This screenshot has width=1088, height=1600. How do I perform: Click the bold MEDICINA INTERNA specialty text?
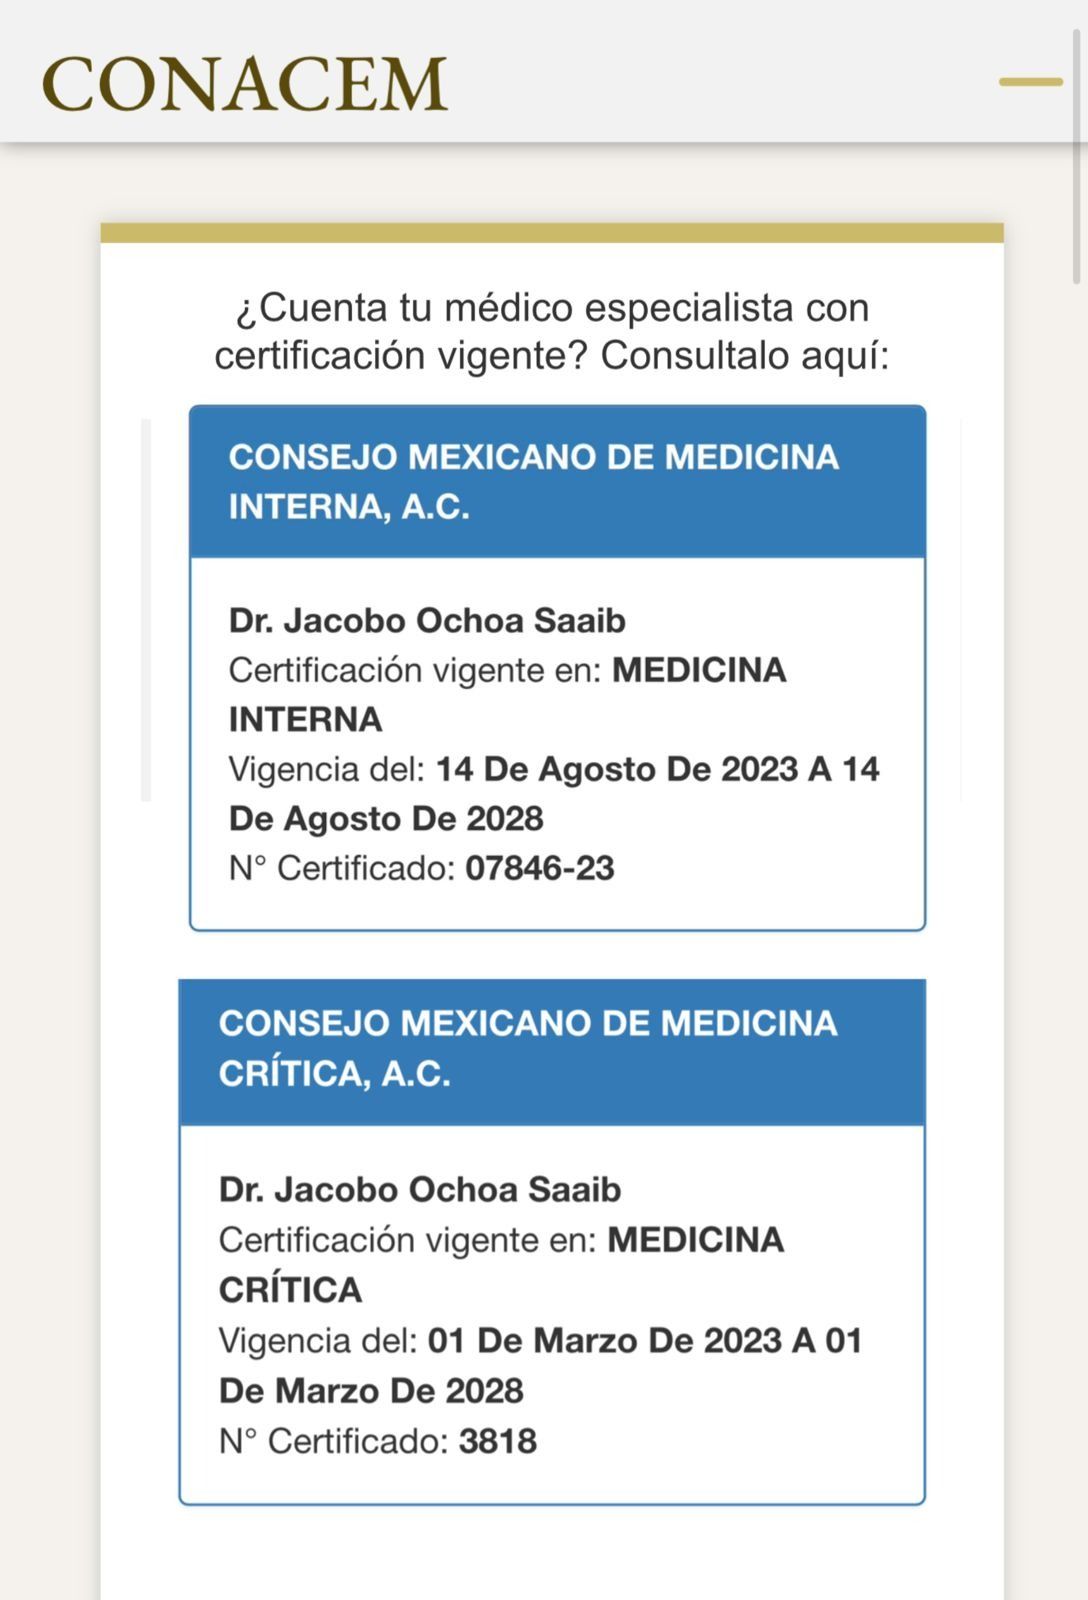[x=699, y=670]
